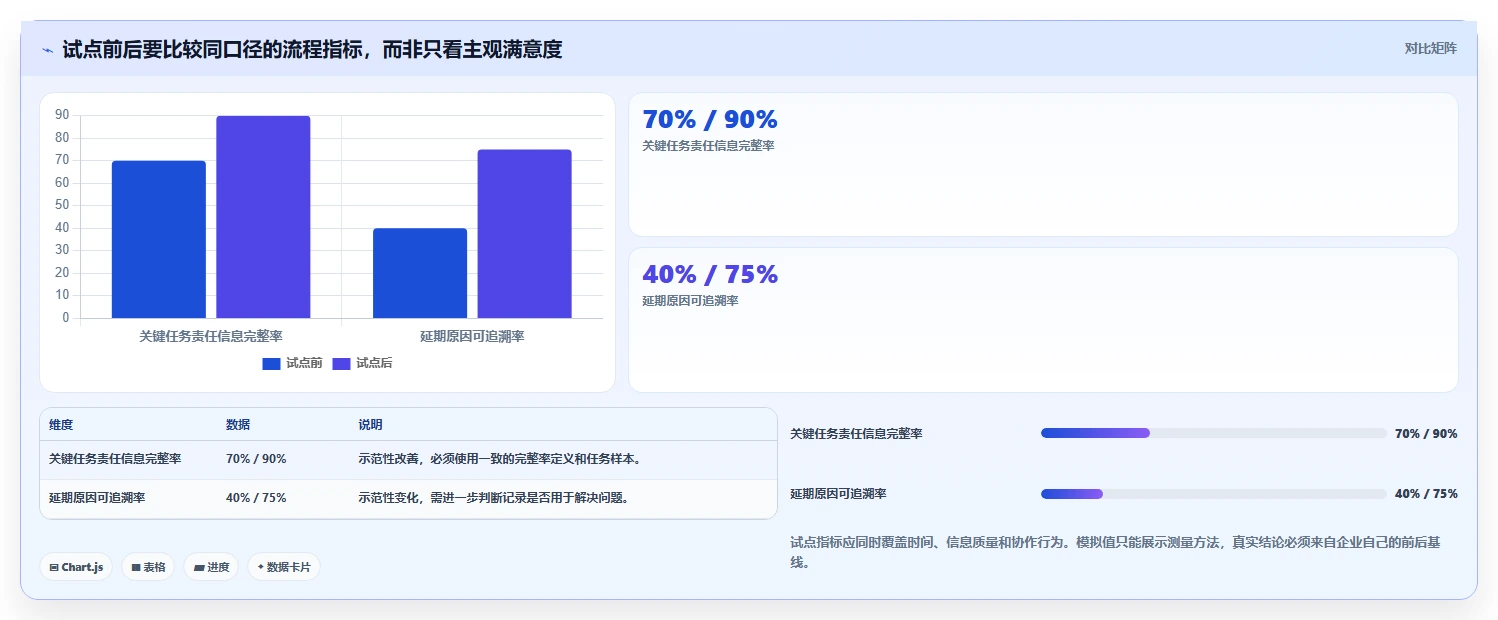Click the 数据卡片 chip
Screen dimensions: 1498x620
pyautogui.click(x=284, y=567)
